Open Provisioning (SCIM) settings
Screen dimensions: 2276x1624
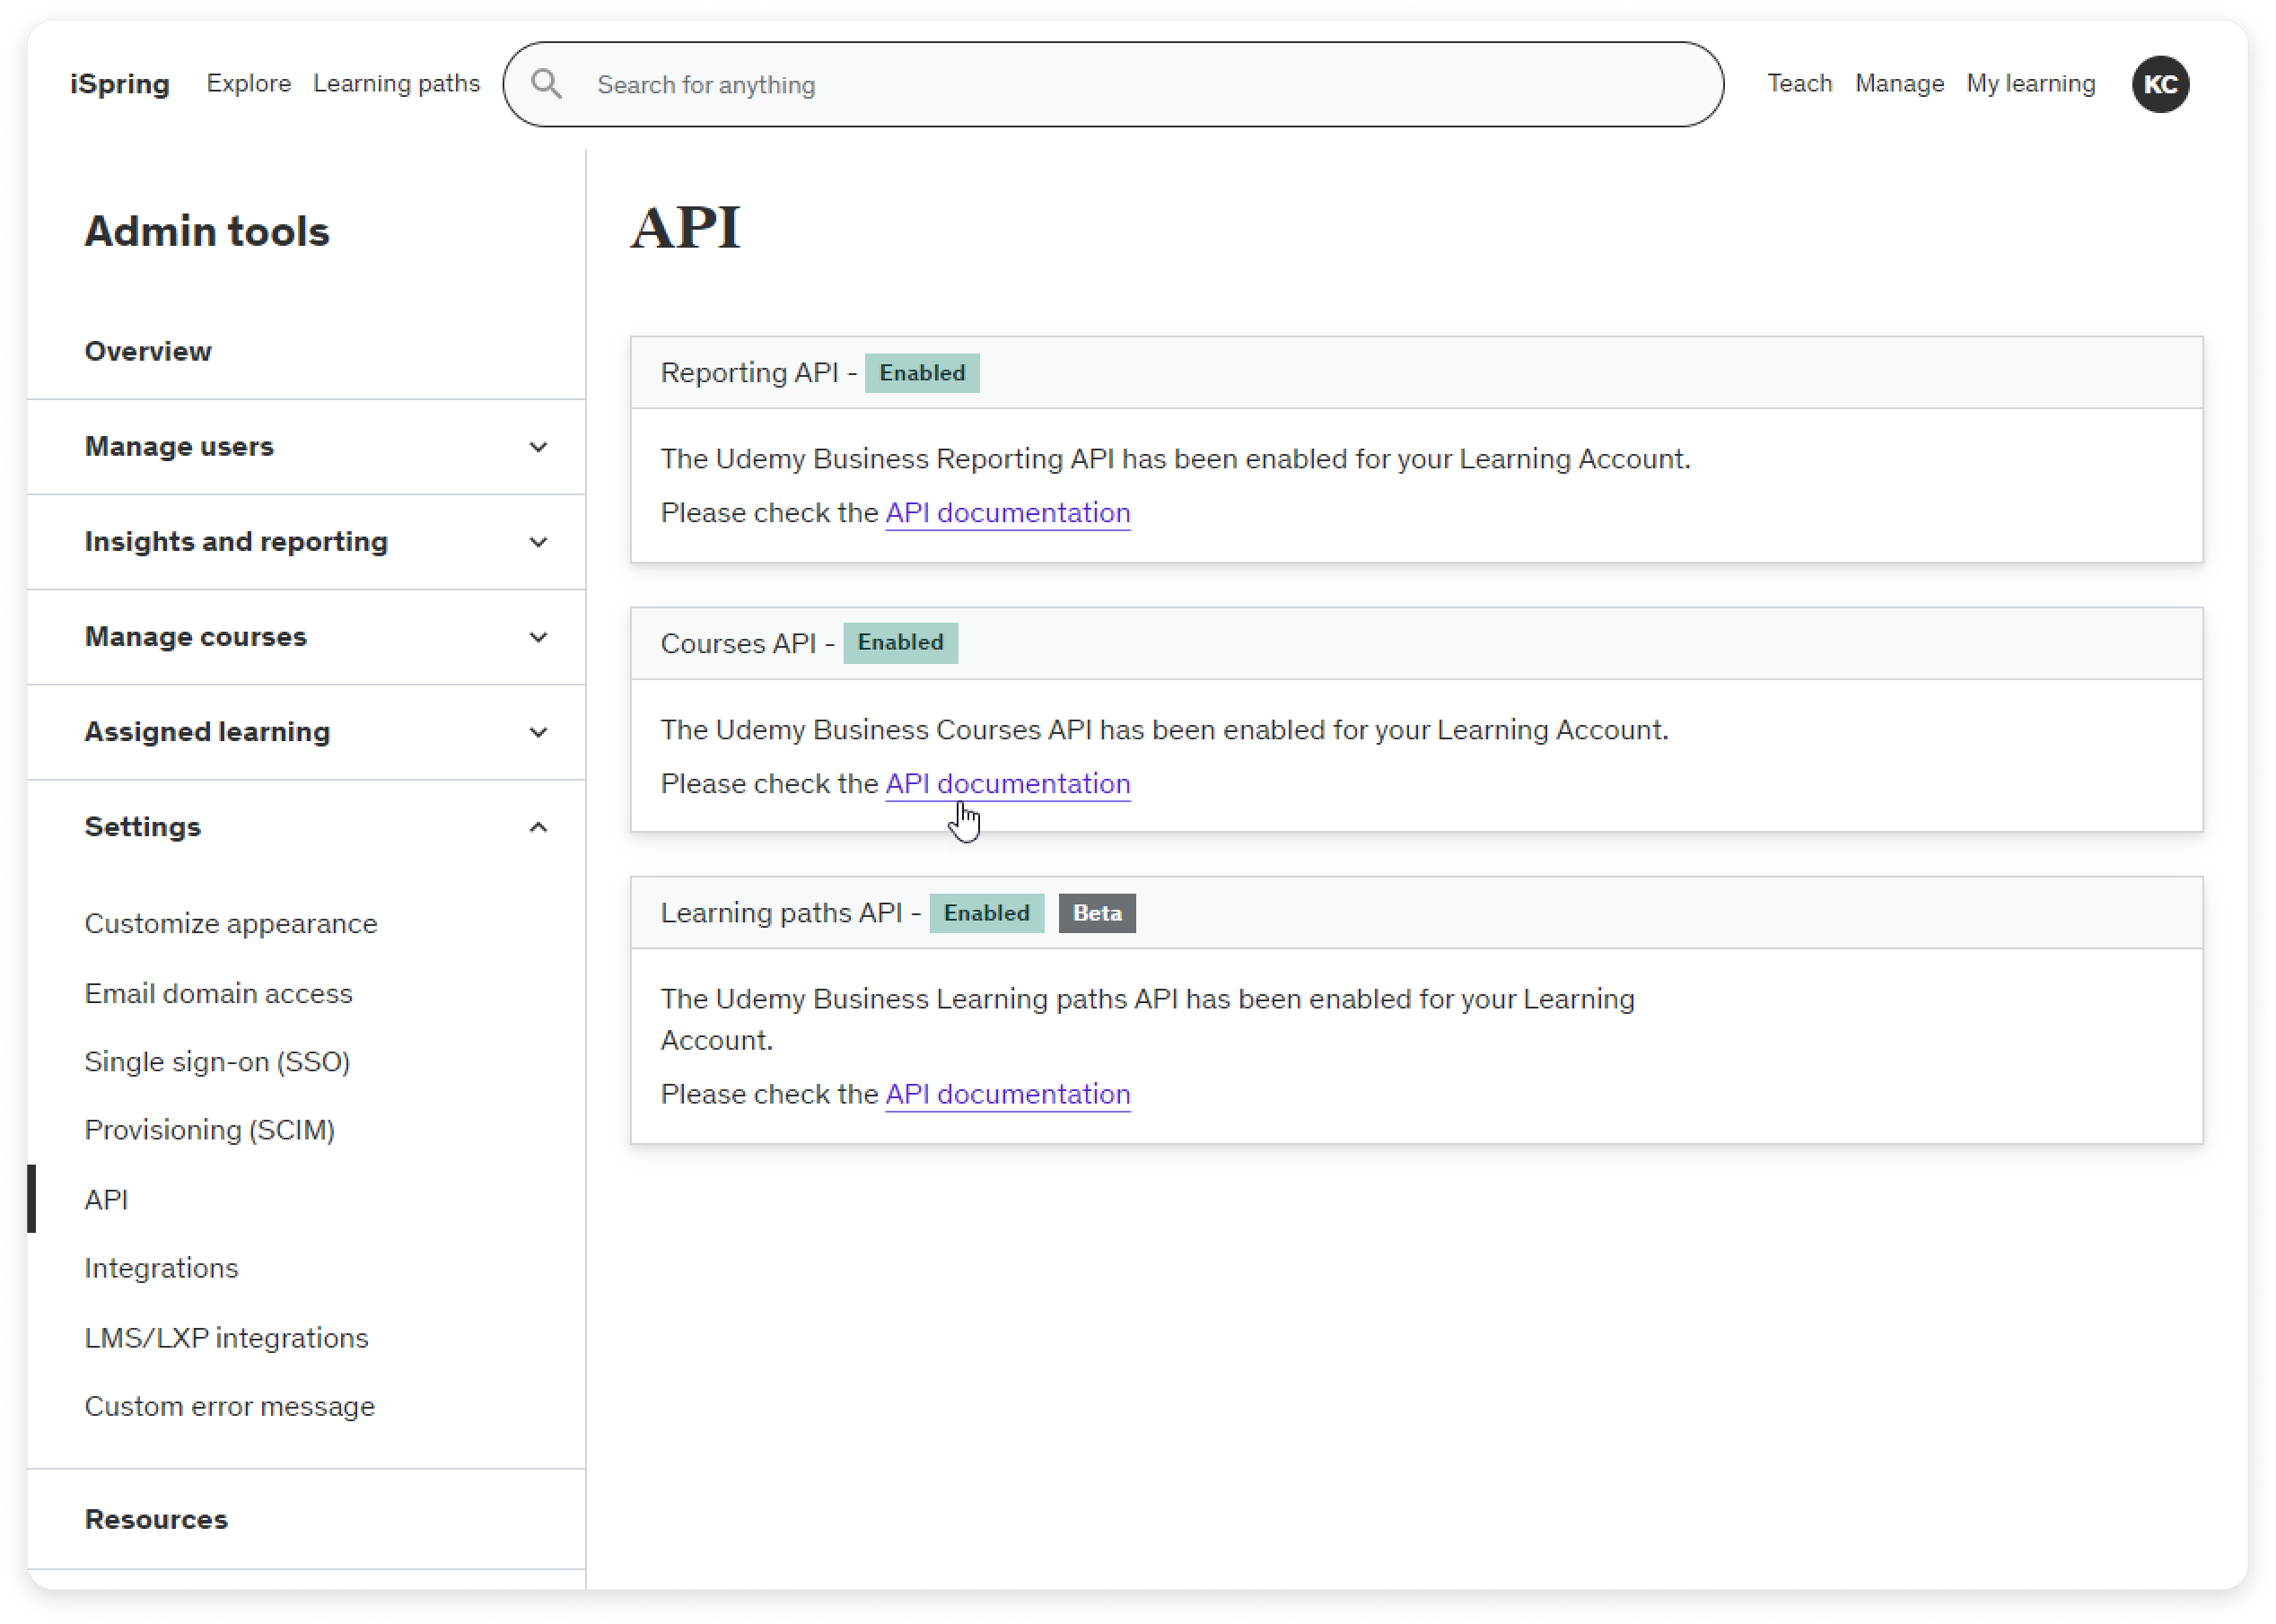(x=210, y=1130)
